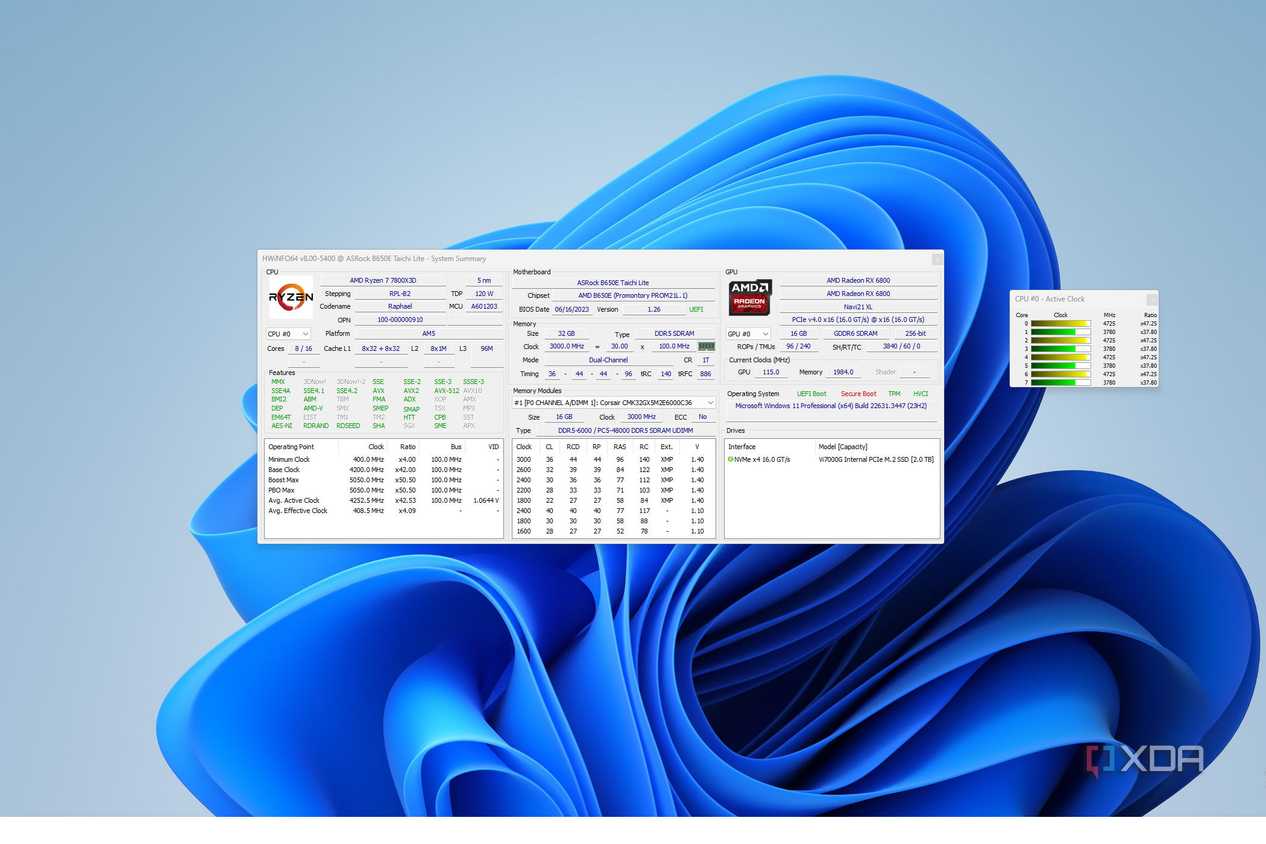
Task: Click the AMD Radeon graphics logo
Action: [749, 297]
